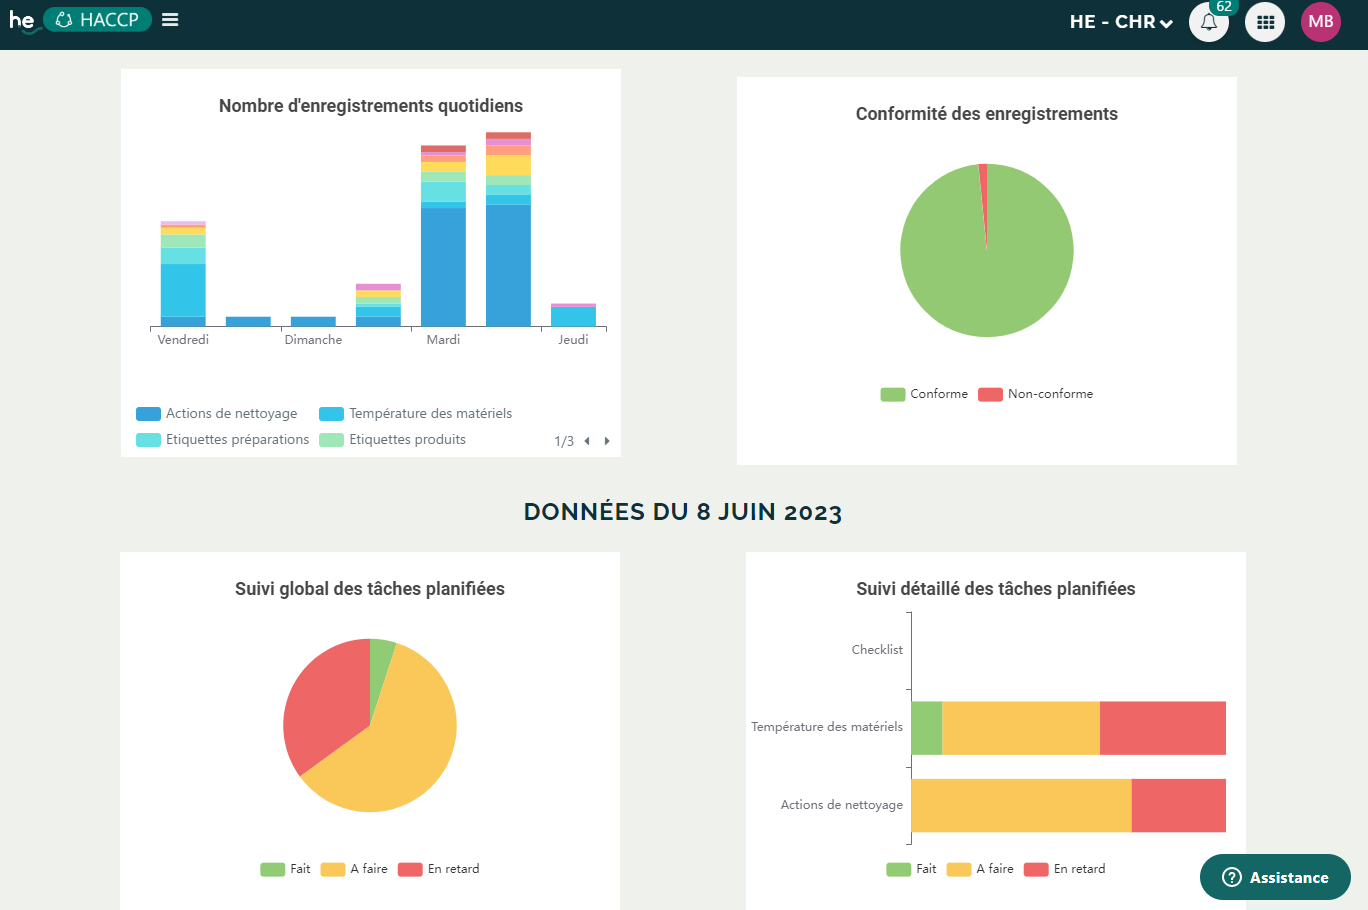
Task: Open the MB user profile avatar
Action: click(1320, 22)
